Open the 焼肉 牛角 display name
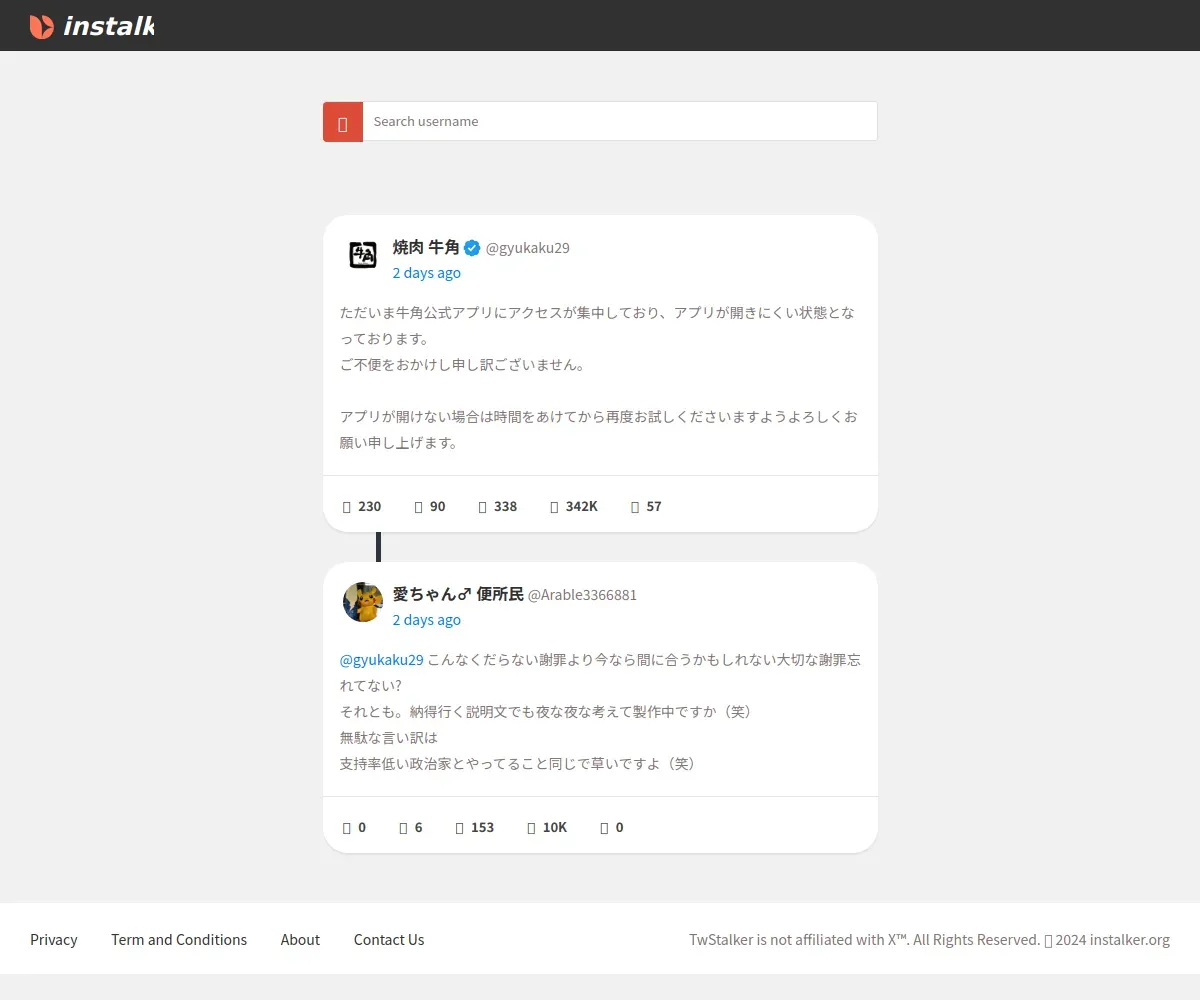The width and height of the screenshot is (1200, 1000). tap(426, 248)
